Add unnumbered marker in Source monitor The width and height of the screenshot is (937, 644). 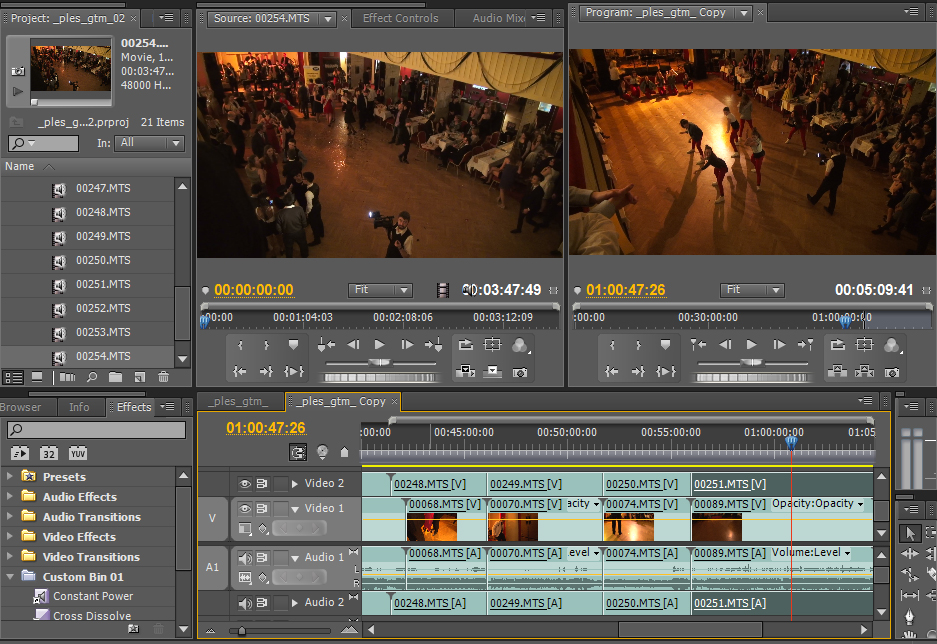coord(293,345)
